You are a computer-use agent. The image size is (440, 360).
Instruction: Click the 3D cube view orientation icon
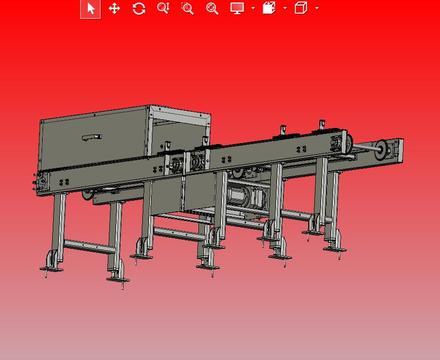[x=301, y=8]
